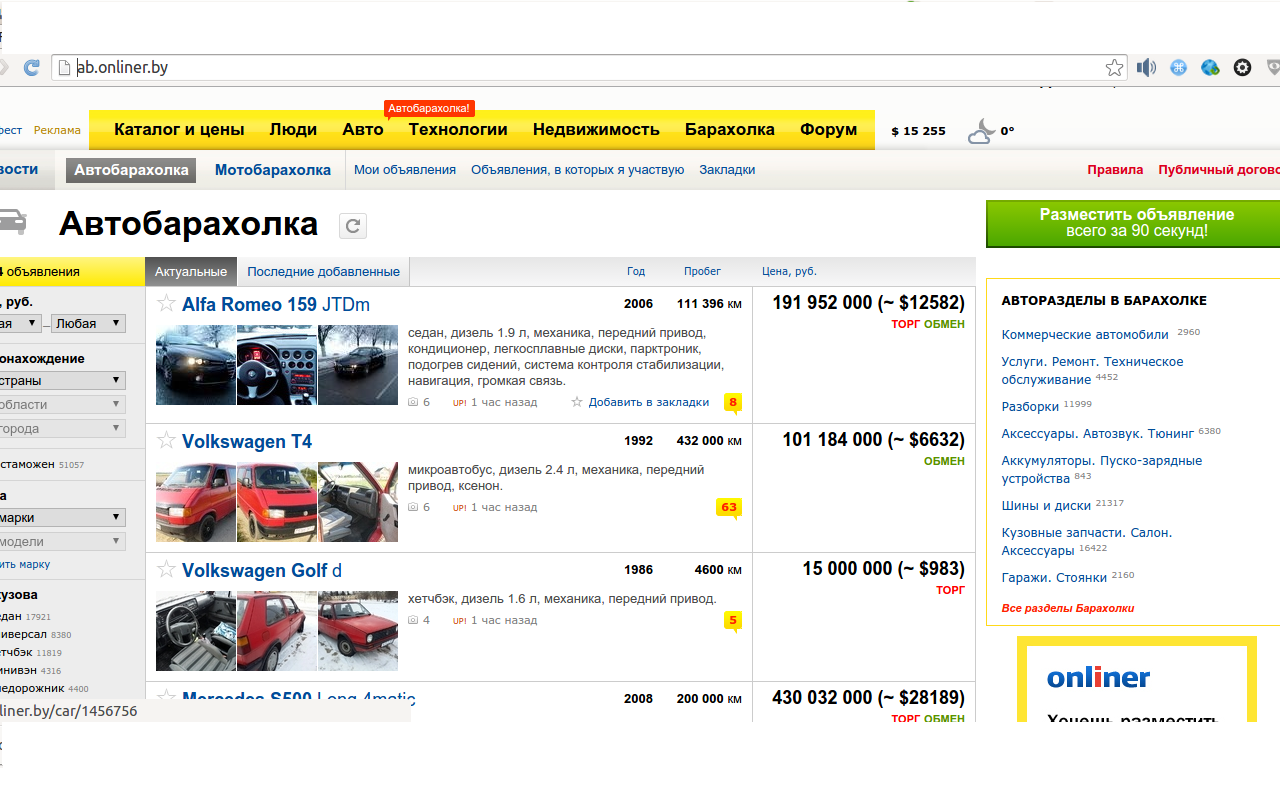Star the Alfa Romeo 159 listing
The image size is (1280, 800).
tap(166, 304)
